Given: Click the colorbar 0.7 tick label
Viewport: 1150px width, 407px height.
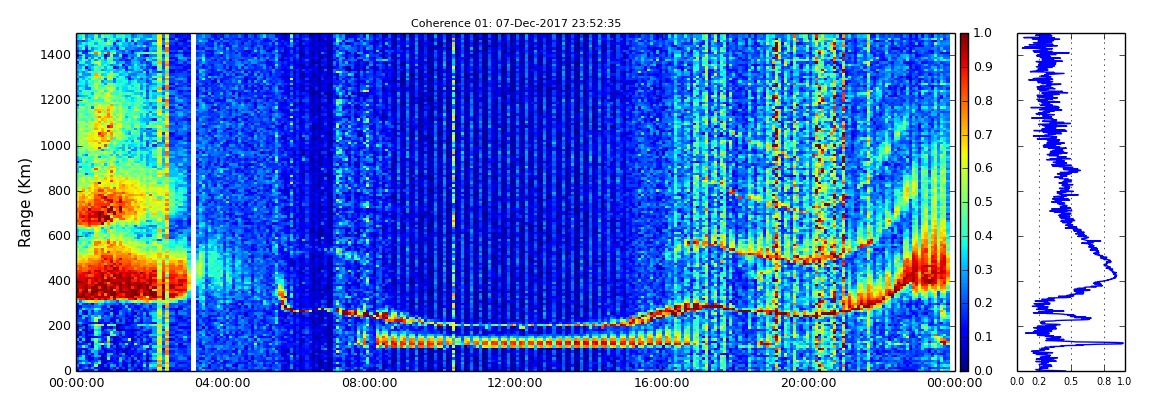Looking at the screenshot, I should click(x=981, y=135).
